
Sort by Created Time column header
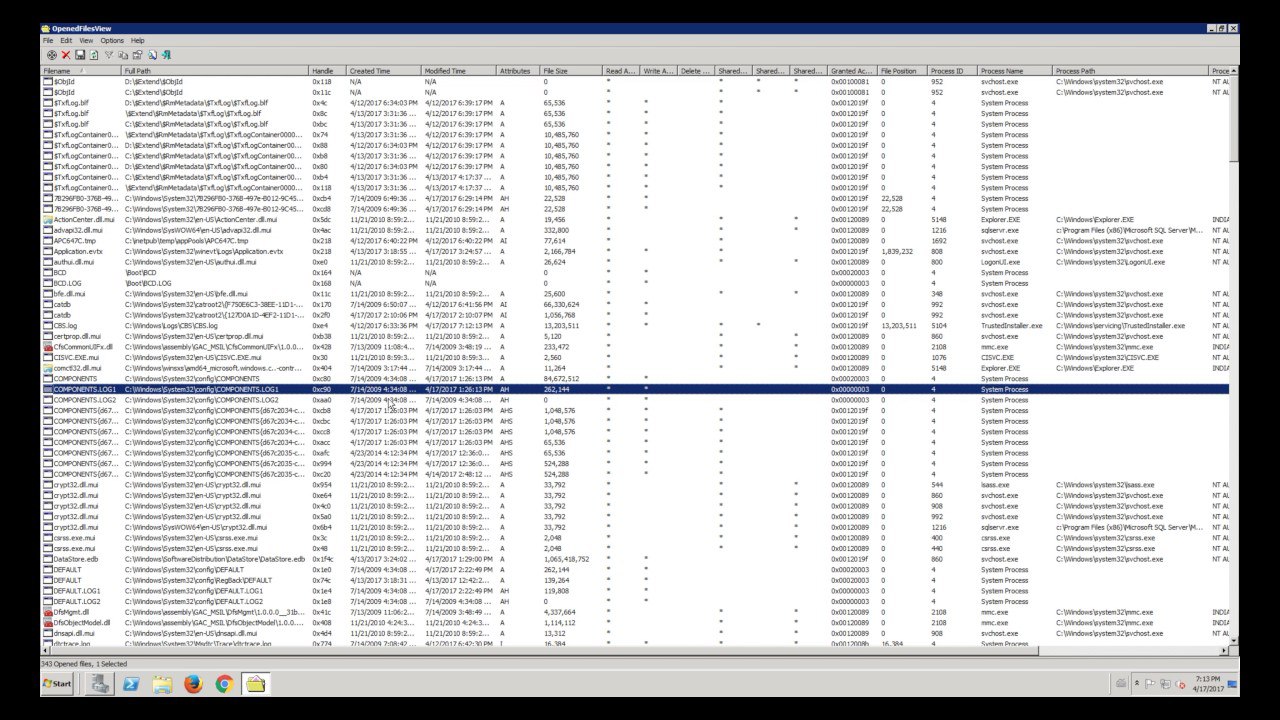pos(382,71)
